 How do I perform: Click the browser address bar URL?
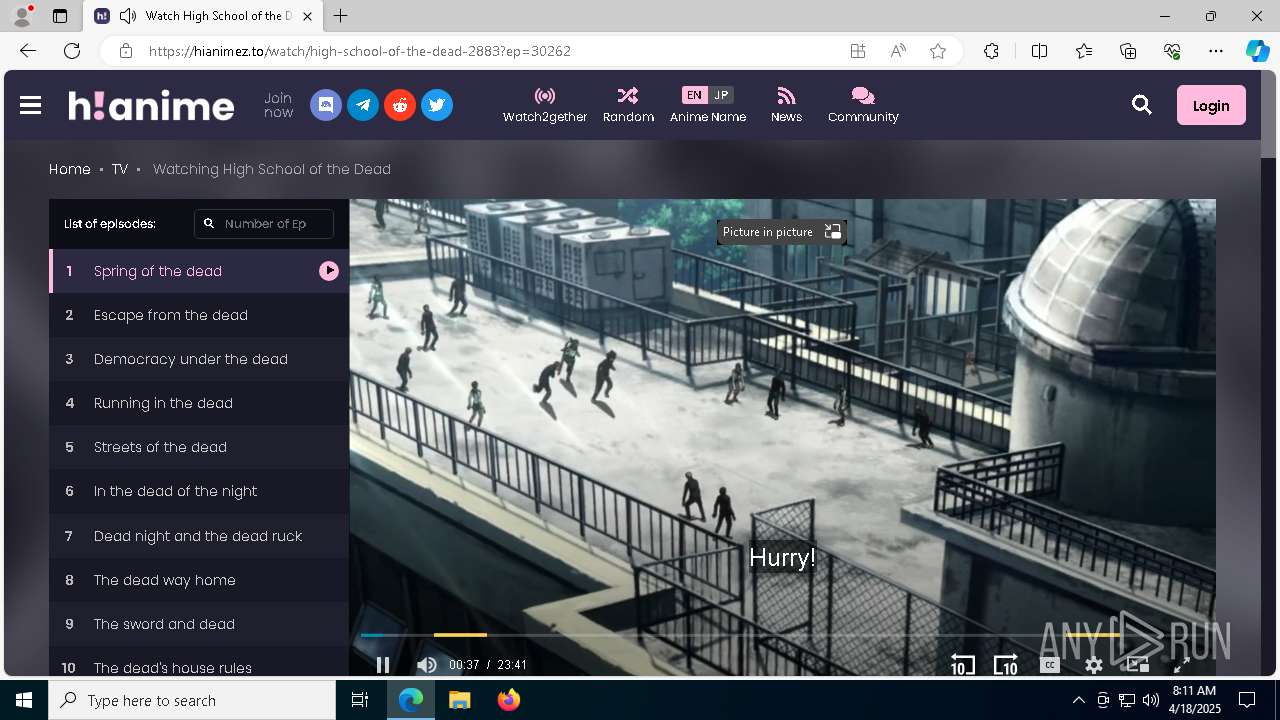click(360, 51)
